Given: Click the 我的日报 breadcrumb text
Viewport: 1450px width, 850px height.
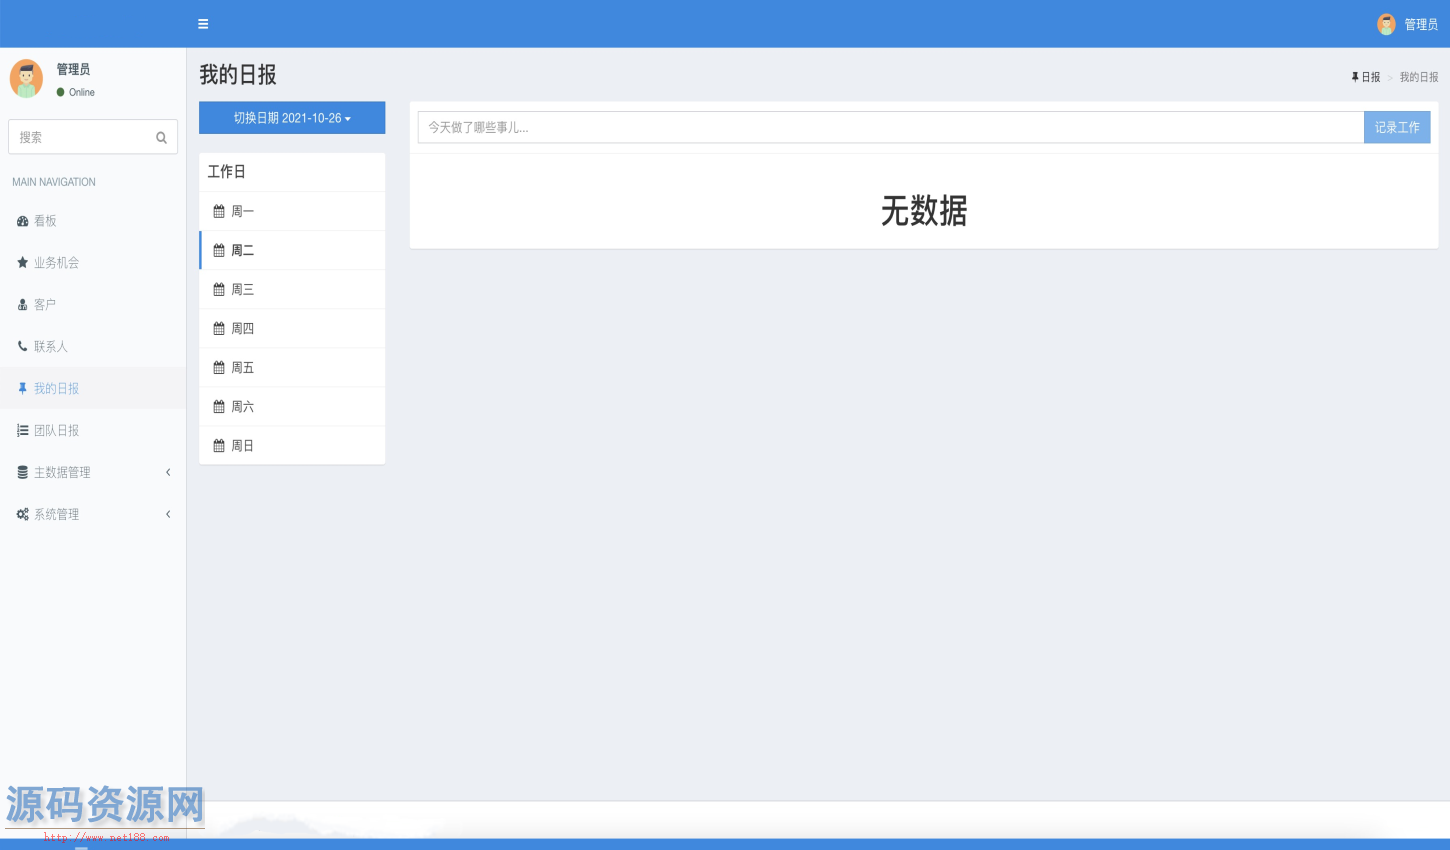Looking at the screenshot, I should pyautogui.click(x=1419, y=77).
